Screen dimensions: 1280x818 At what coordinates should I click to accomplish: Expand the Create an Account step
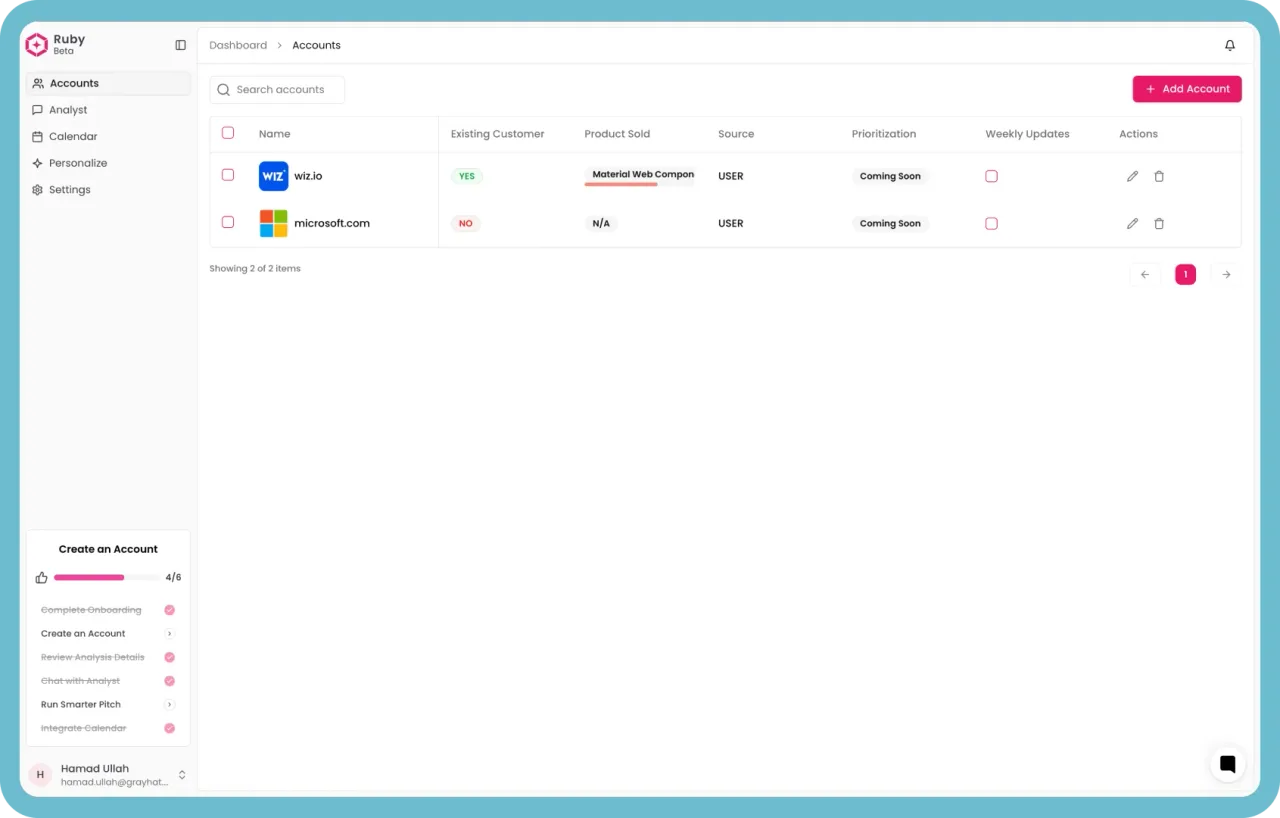point(170,634)
